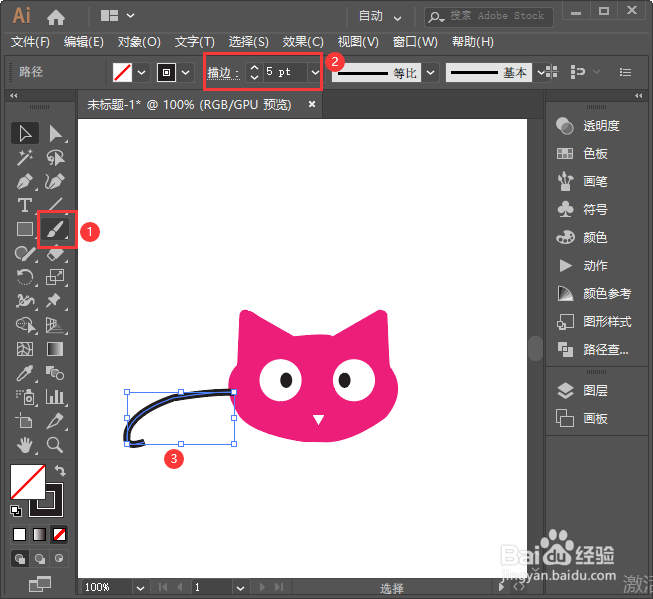Viewport: 653px width, 599px height.
Task: Select the Width warp tool
Action: coord(25,301)
